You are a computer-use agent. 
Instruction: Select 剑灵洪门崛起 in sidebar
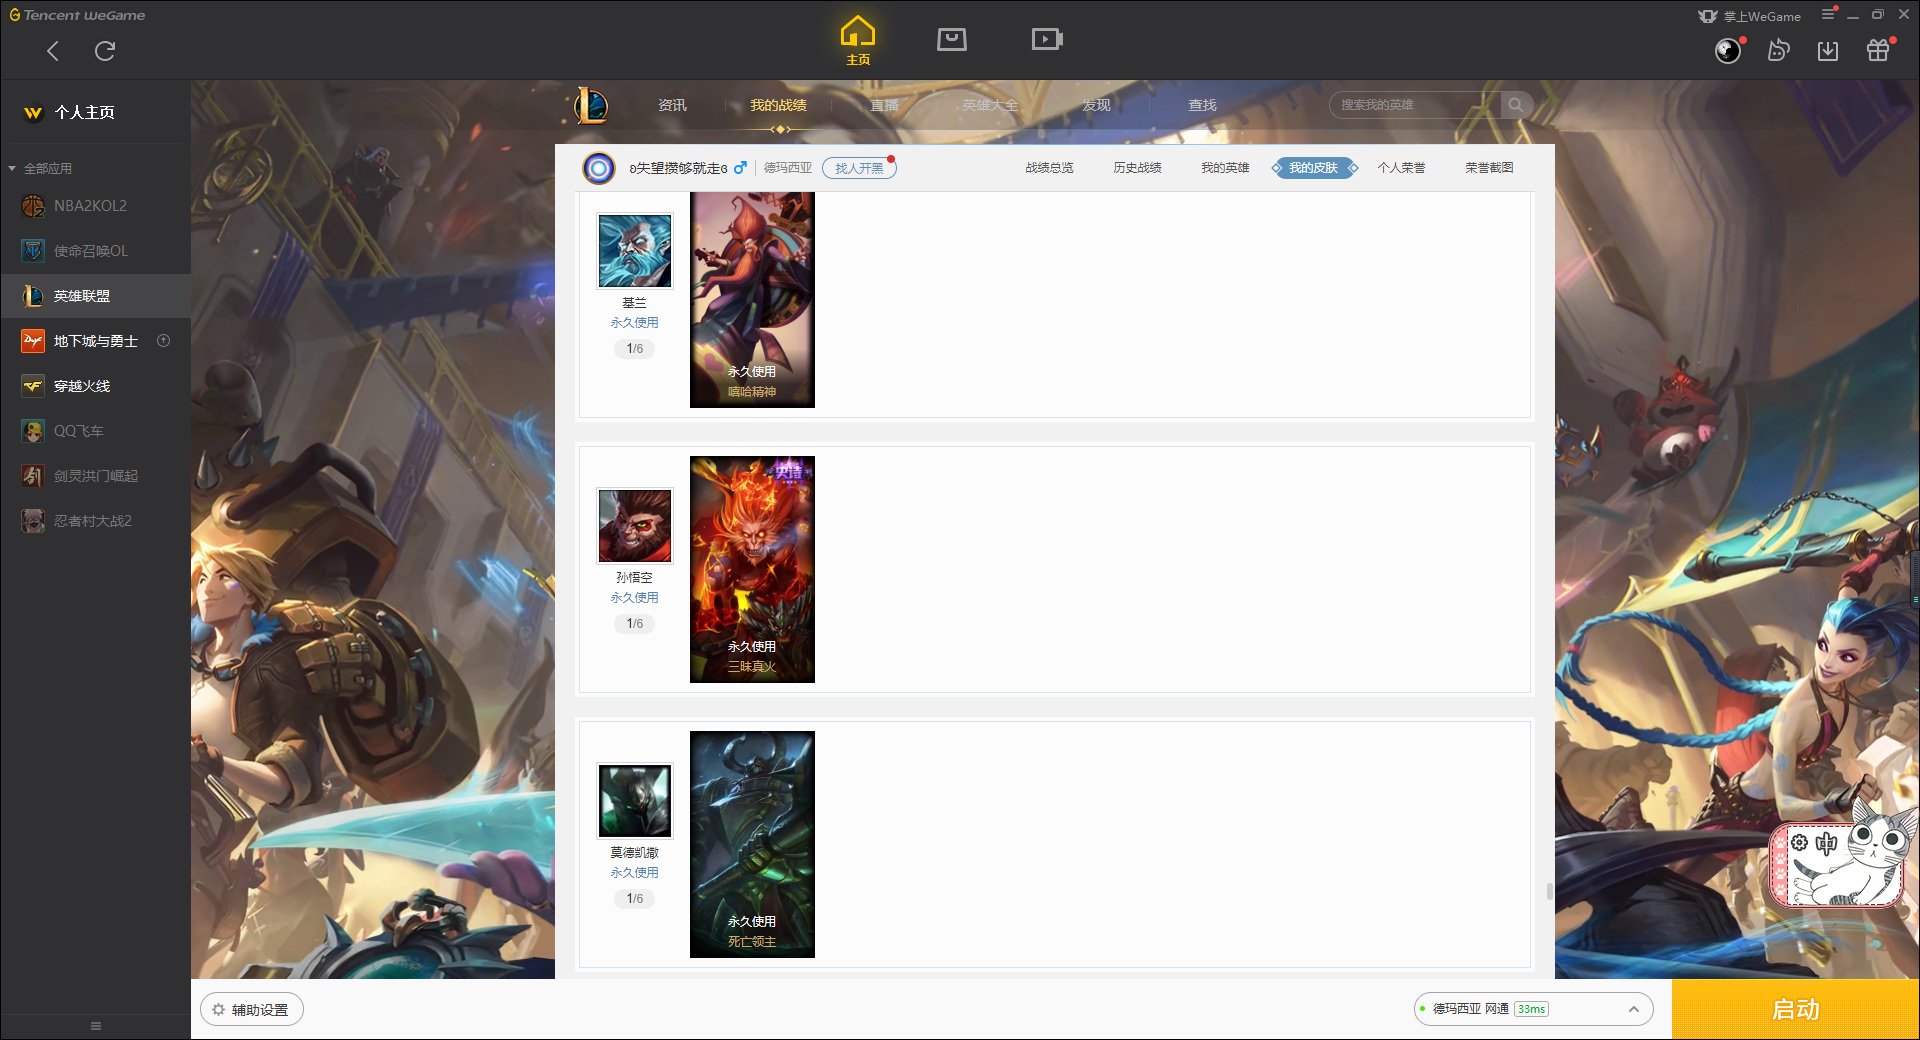(95, 476)
